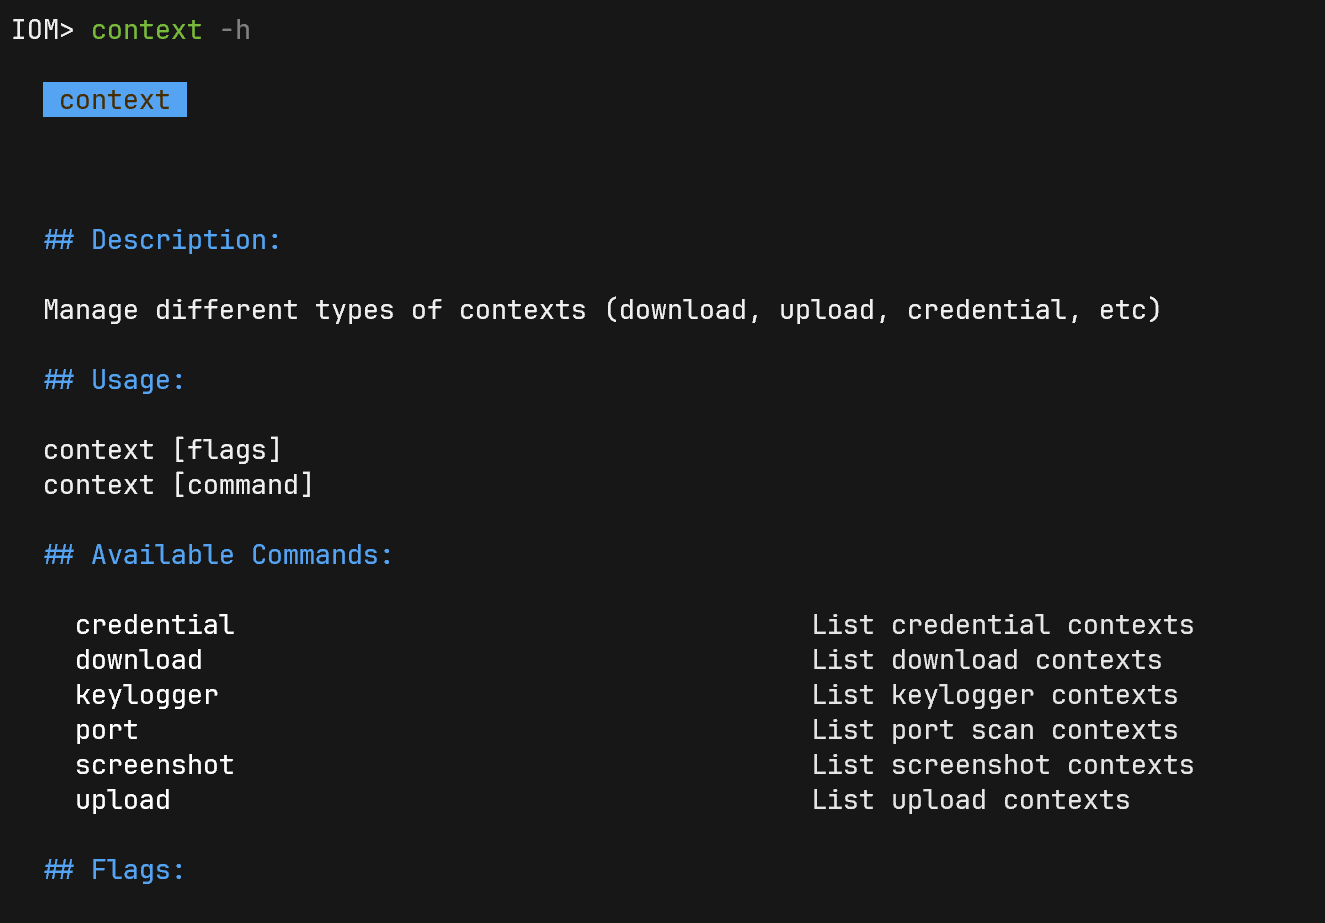Click the 'List upload contexts' description
Image resolution: width=1325 pixels, height=923 pixels.
970,800
